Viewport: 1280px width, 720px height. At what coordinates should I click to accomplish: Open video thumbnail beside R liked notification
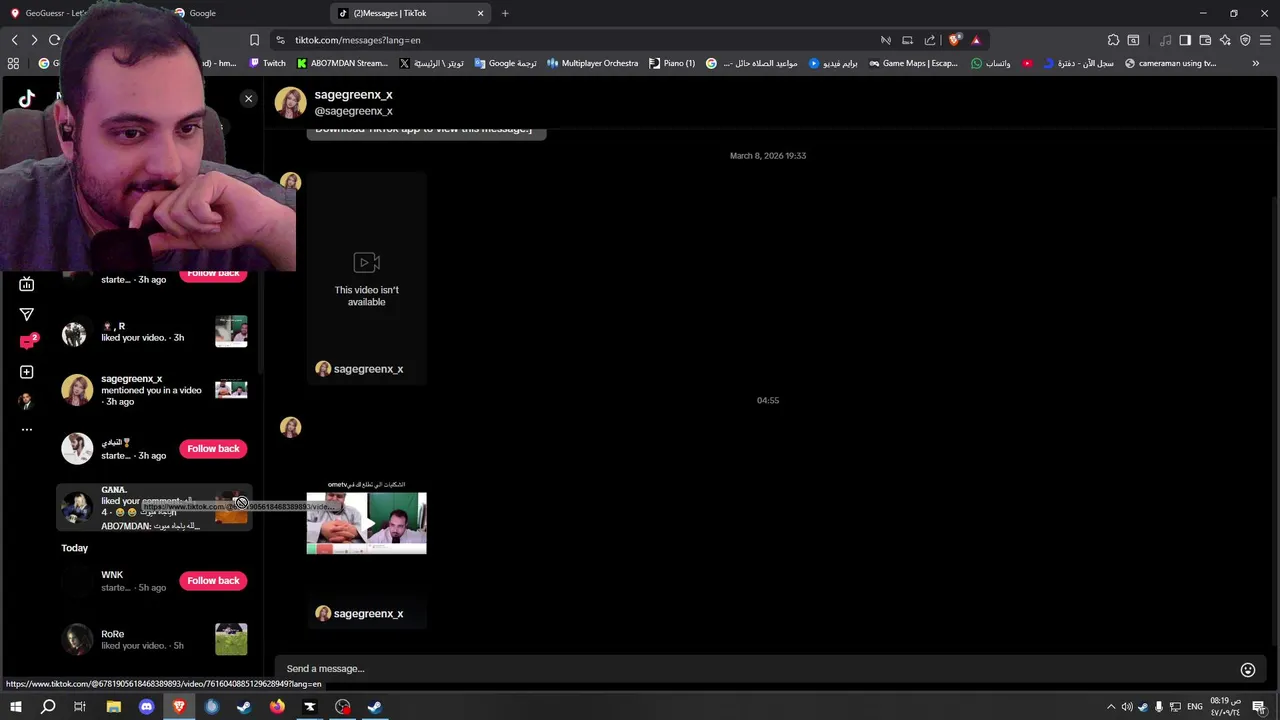[231, 332]
